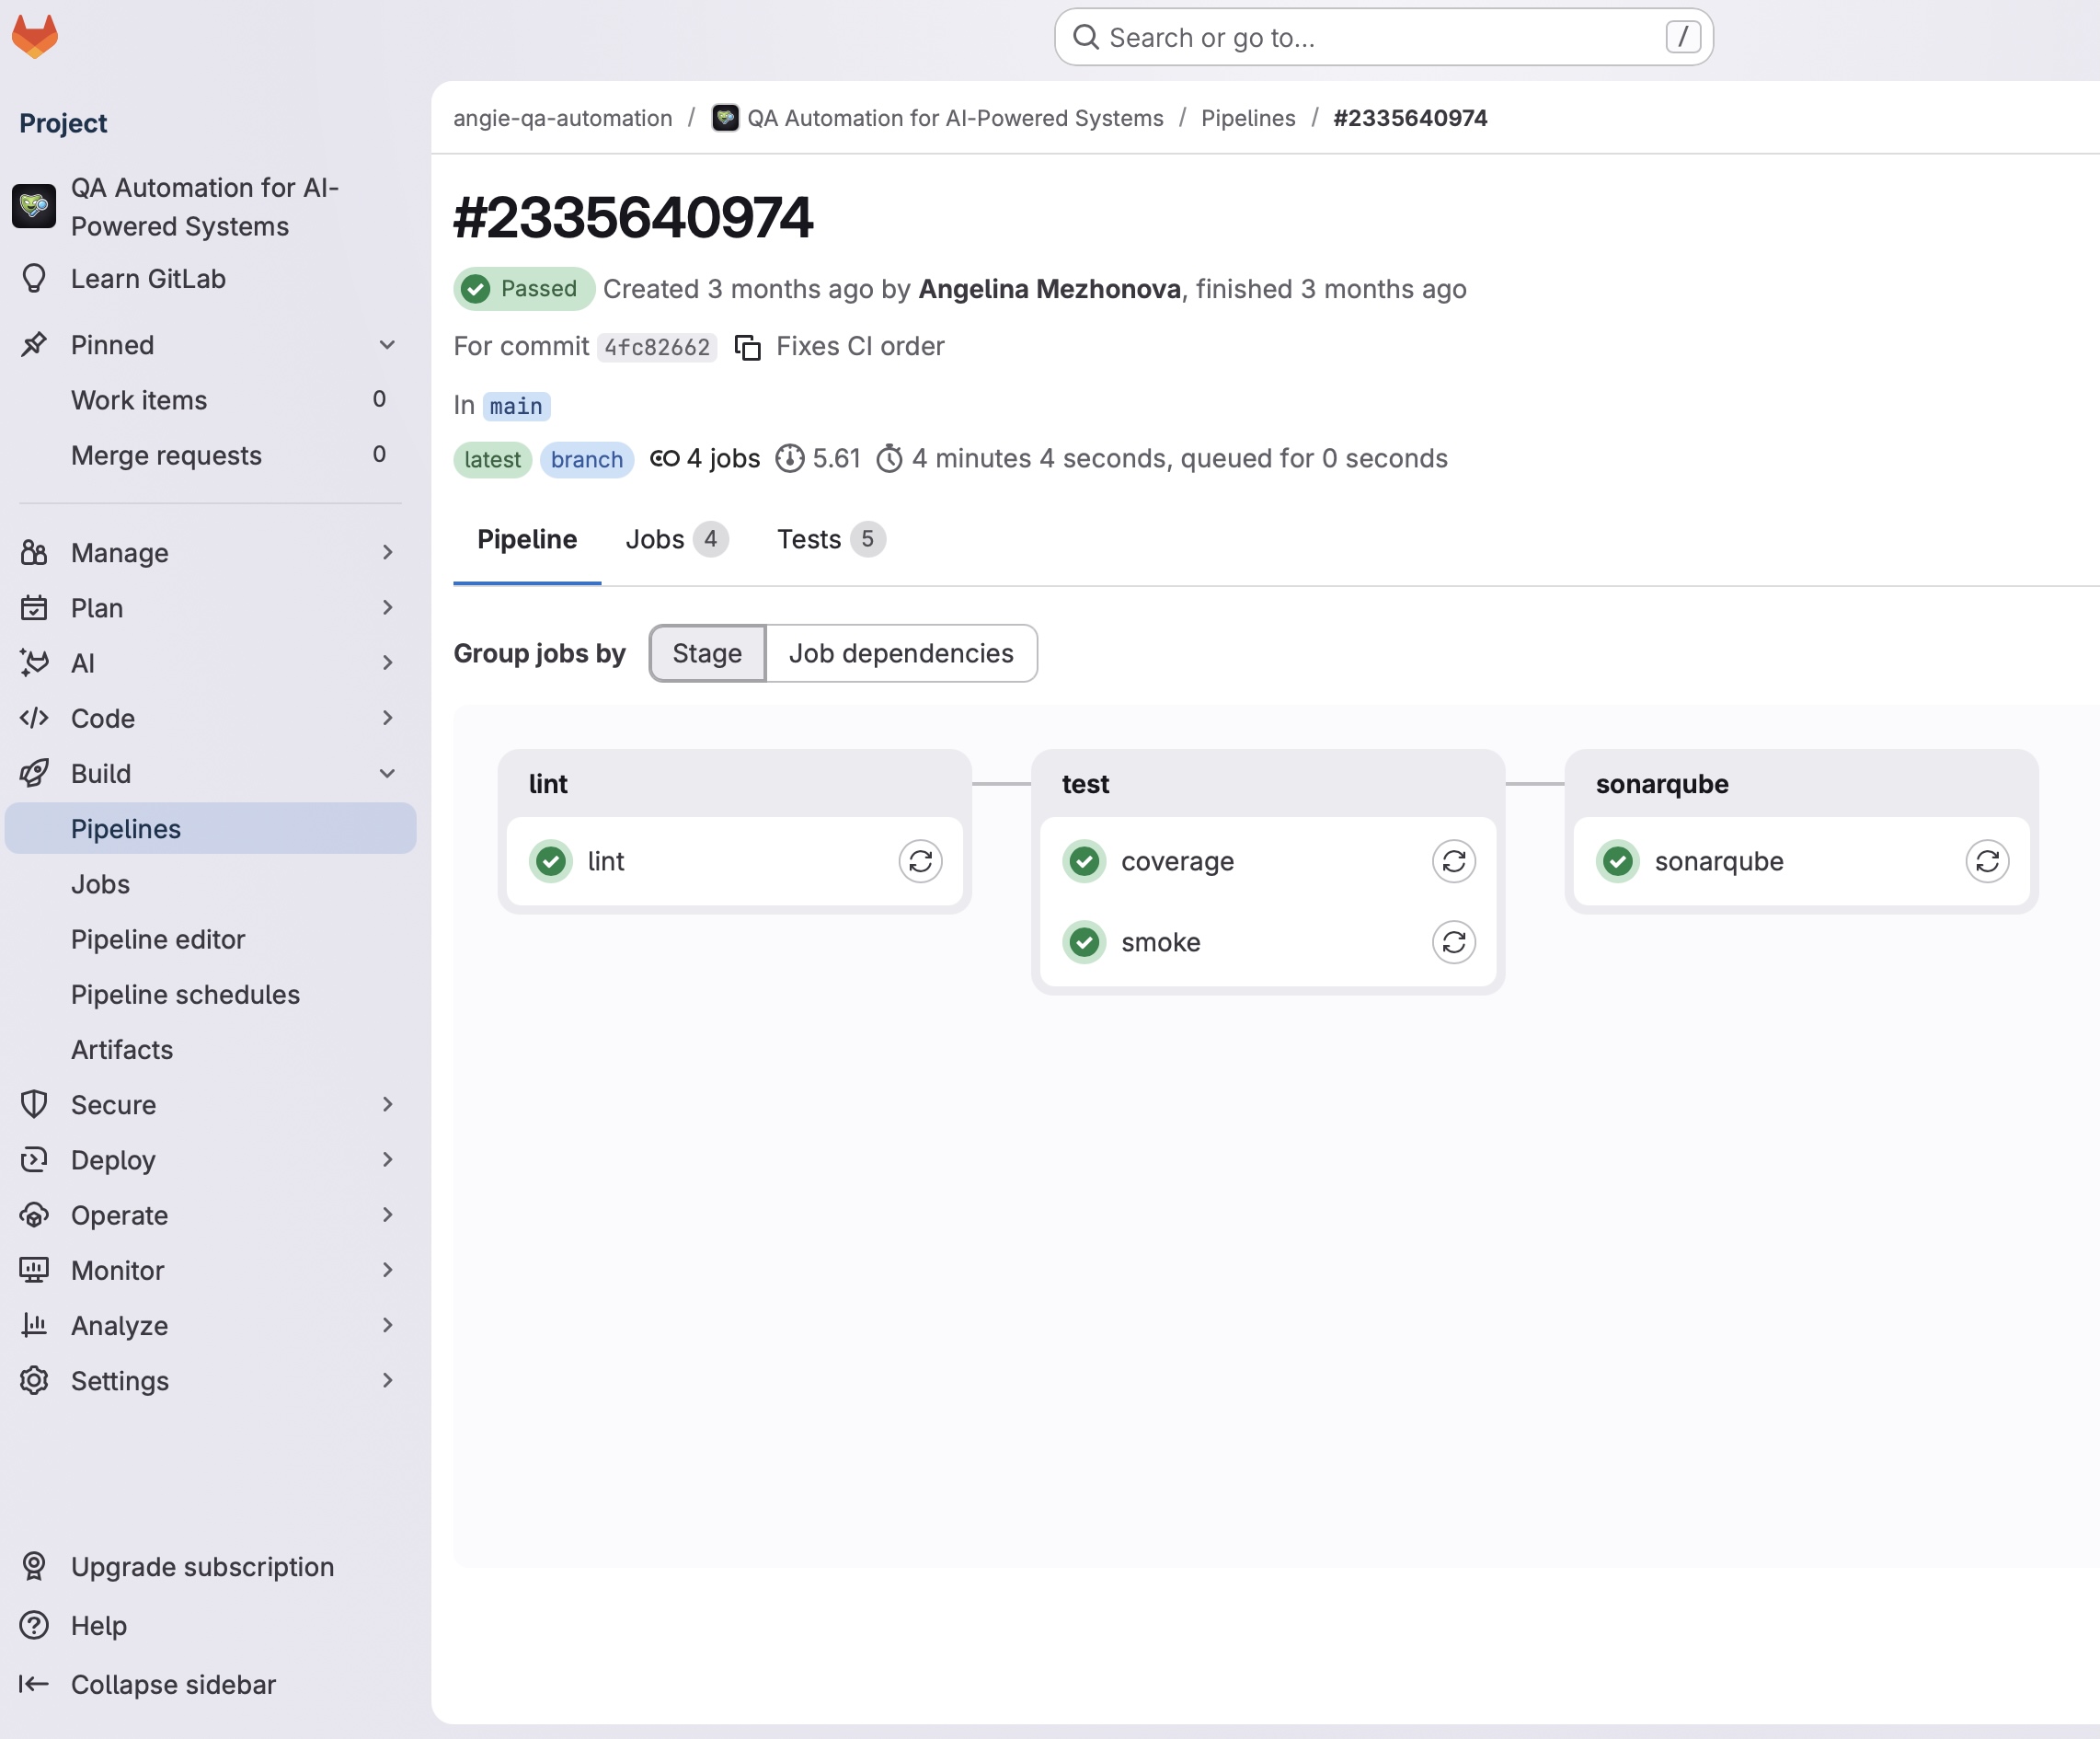Click the Help question mark icon
The width and height of the screenshot is (2100, 1739).
point(34,1625)
